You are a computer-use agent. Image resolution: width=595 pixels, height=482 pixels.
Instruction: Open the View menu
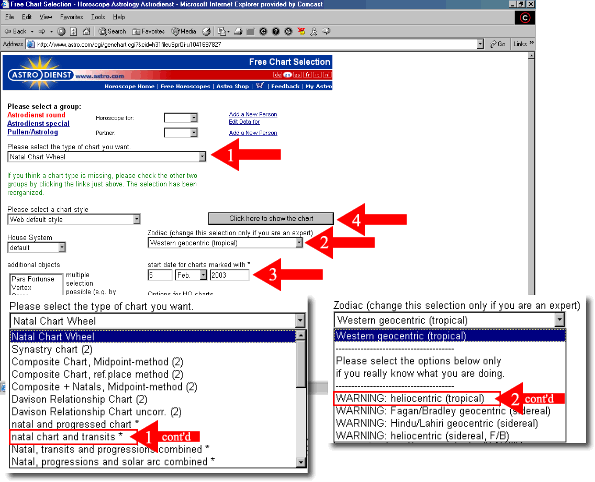click(x=46, y=17)
